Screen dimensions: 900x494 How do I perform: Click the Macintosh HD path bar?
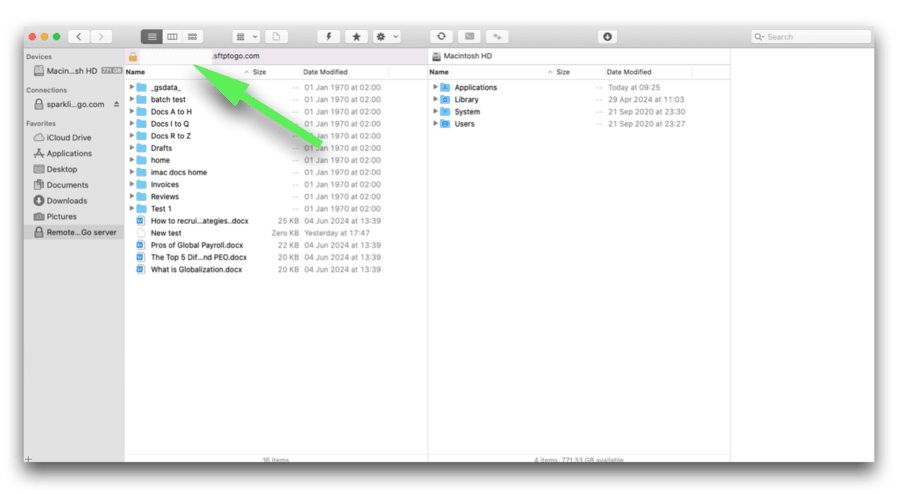(579, 56)
